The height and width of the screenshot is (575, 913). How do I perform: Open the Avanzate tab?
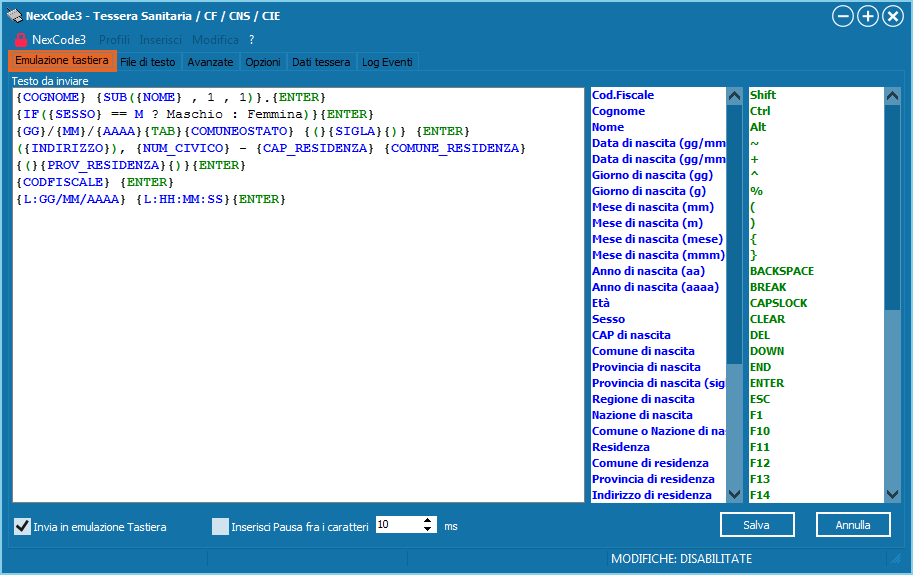coord(210,62)
